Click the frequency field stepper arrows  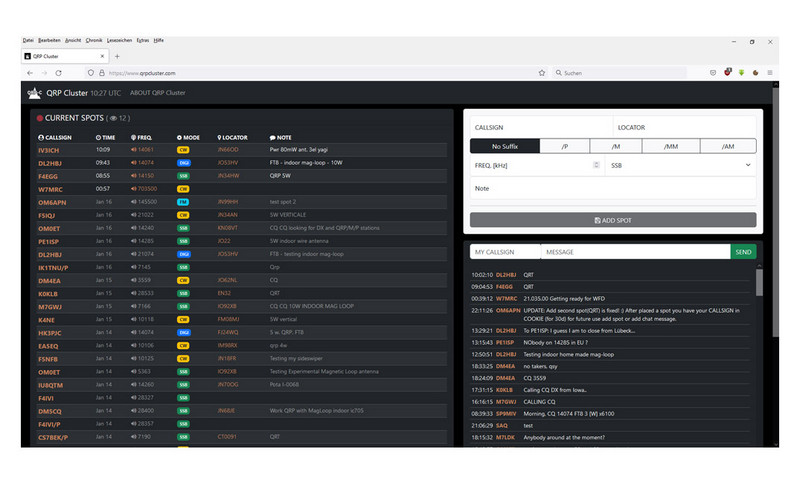tap(596, 165)
